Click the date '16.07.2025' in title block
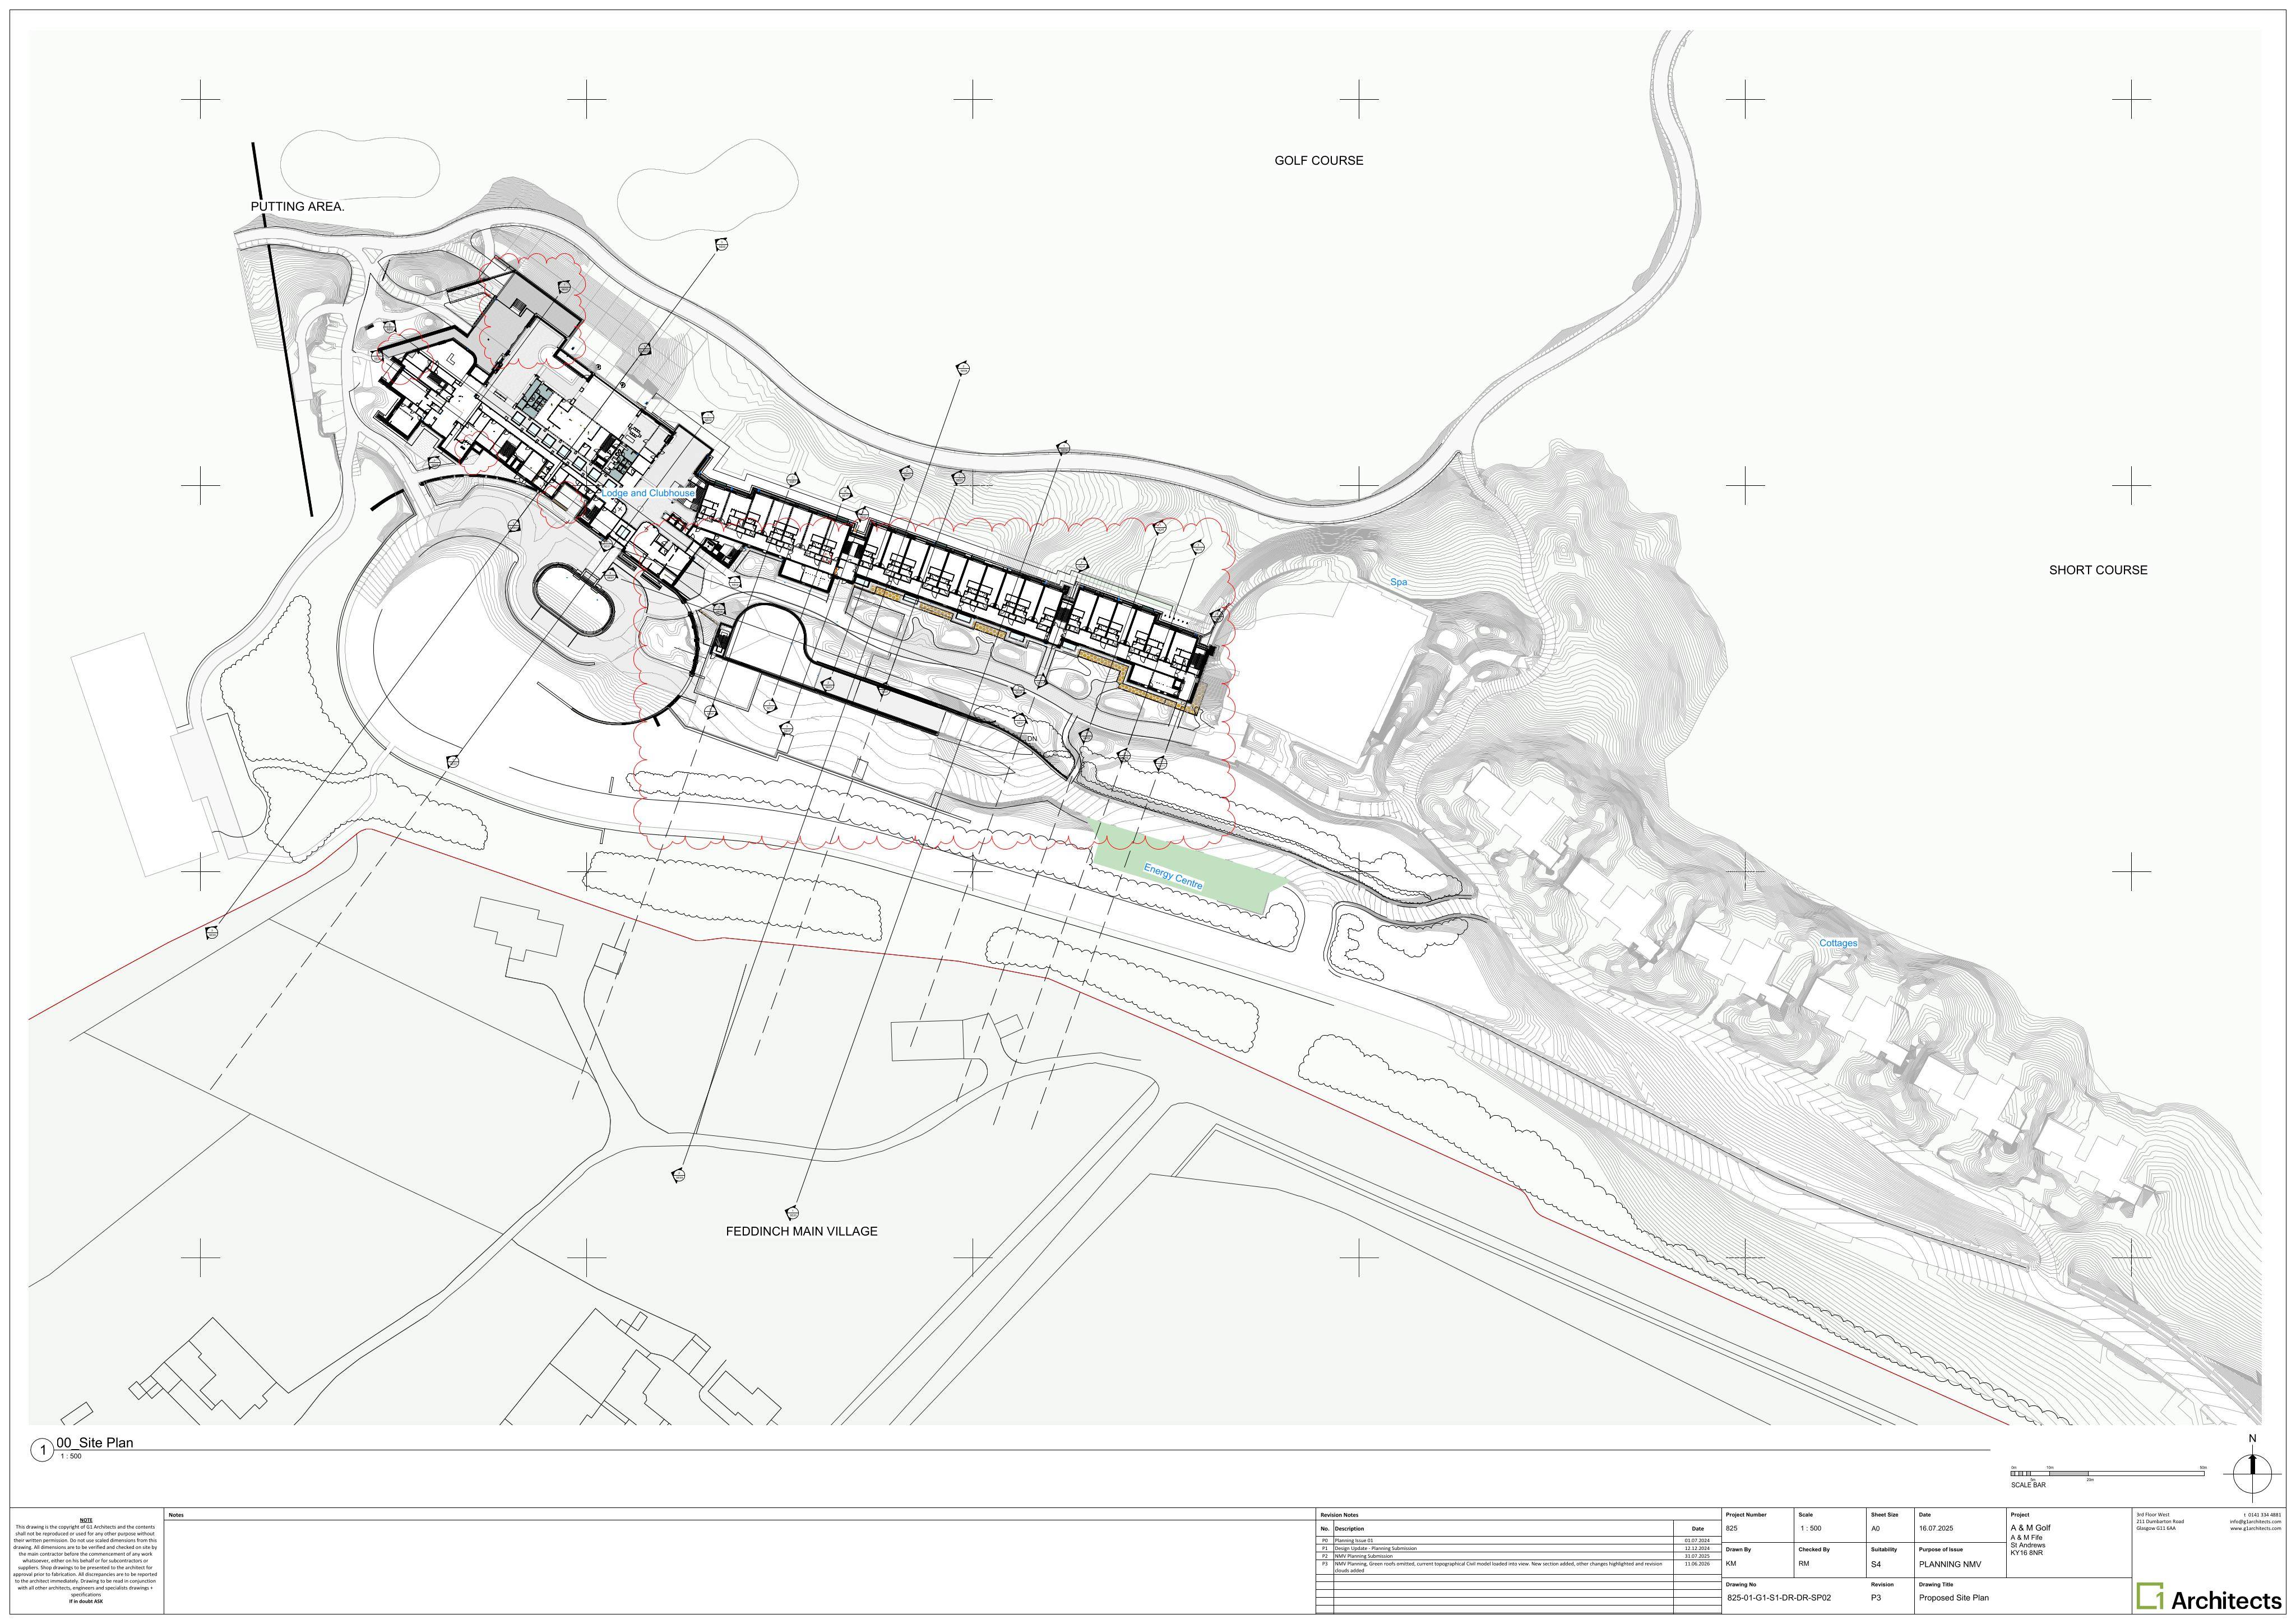 click(1935, 1528)
